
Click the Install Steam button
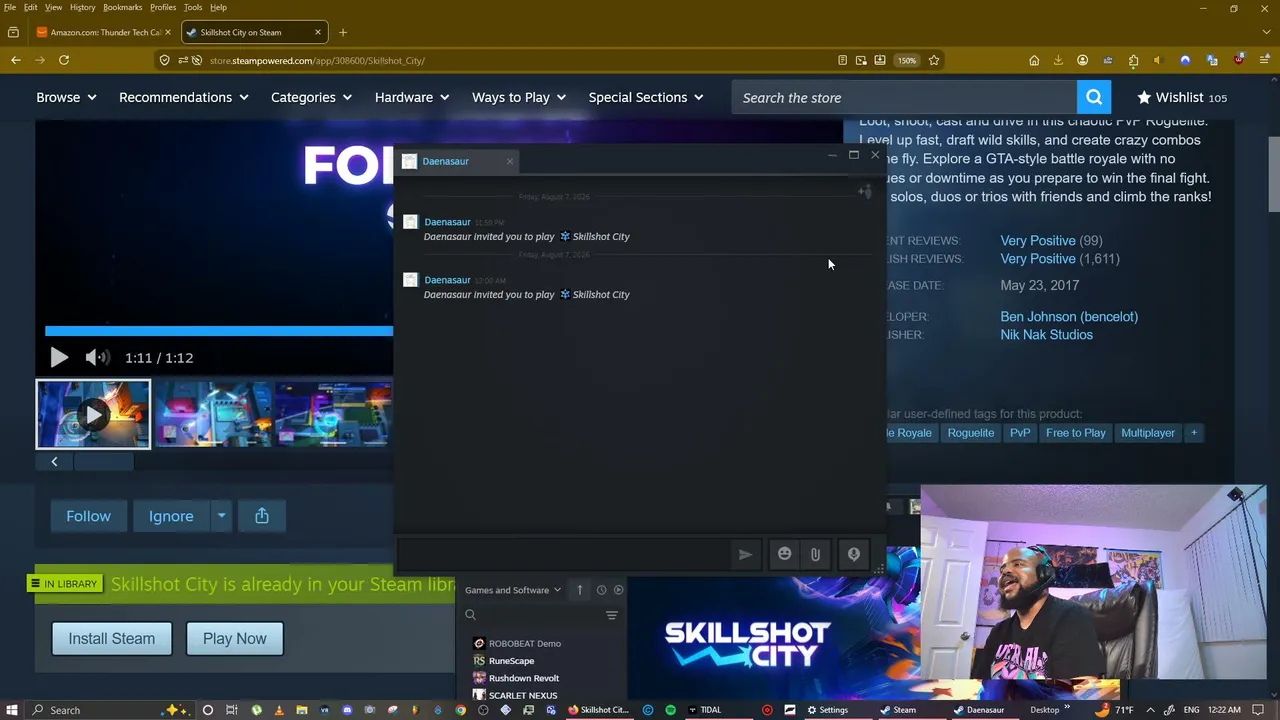(111, 638)
